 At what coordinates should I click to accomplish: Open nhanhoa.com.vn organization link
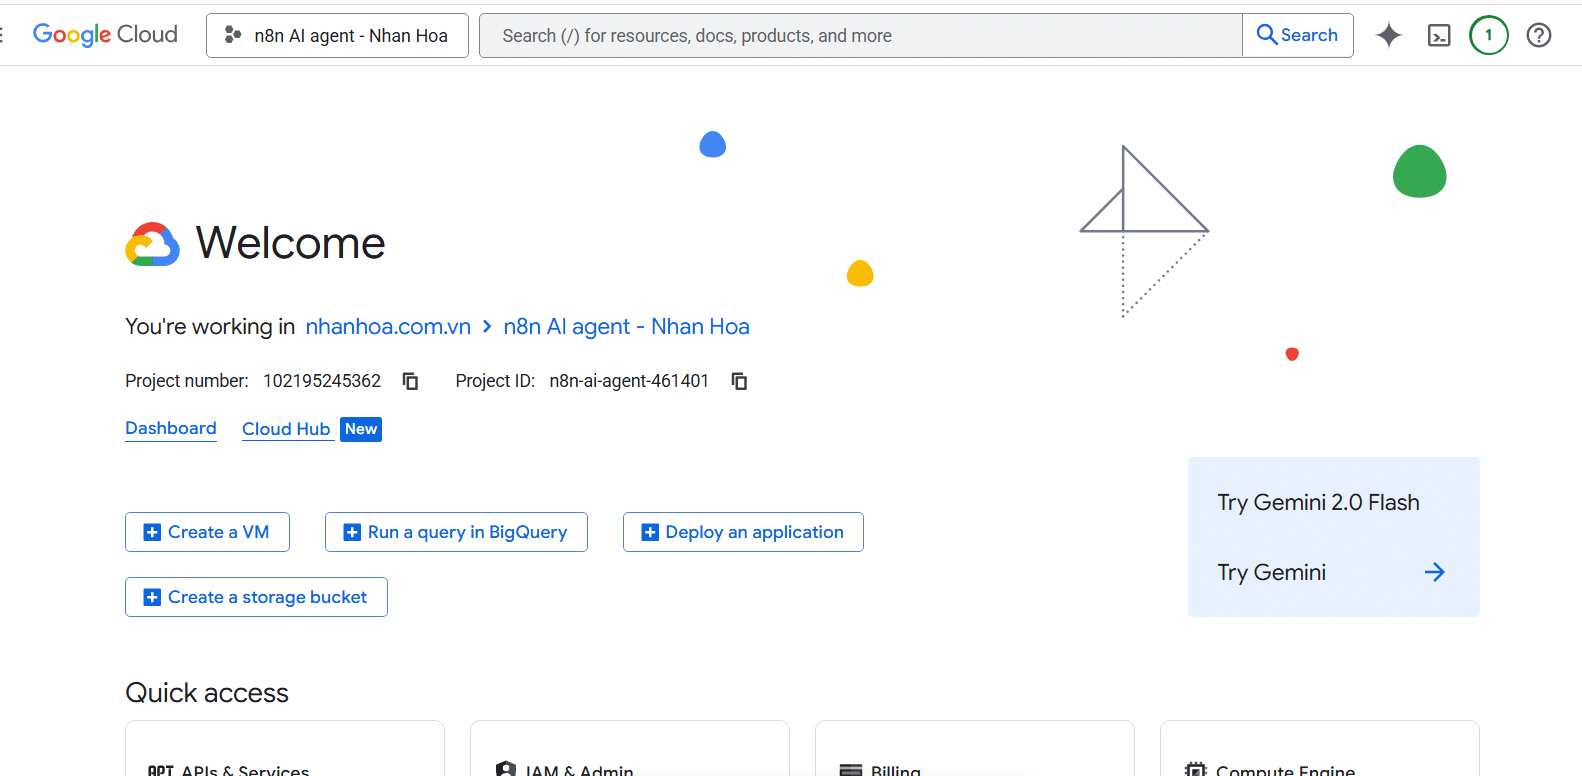point(388,327)
